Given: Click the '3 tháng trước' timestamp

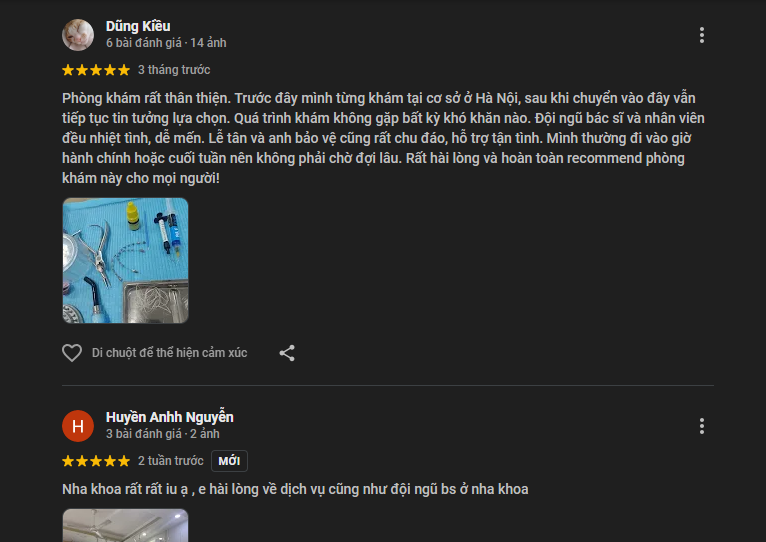Looking at the screenshot, I should click(174, 70).
